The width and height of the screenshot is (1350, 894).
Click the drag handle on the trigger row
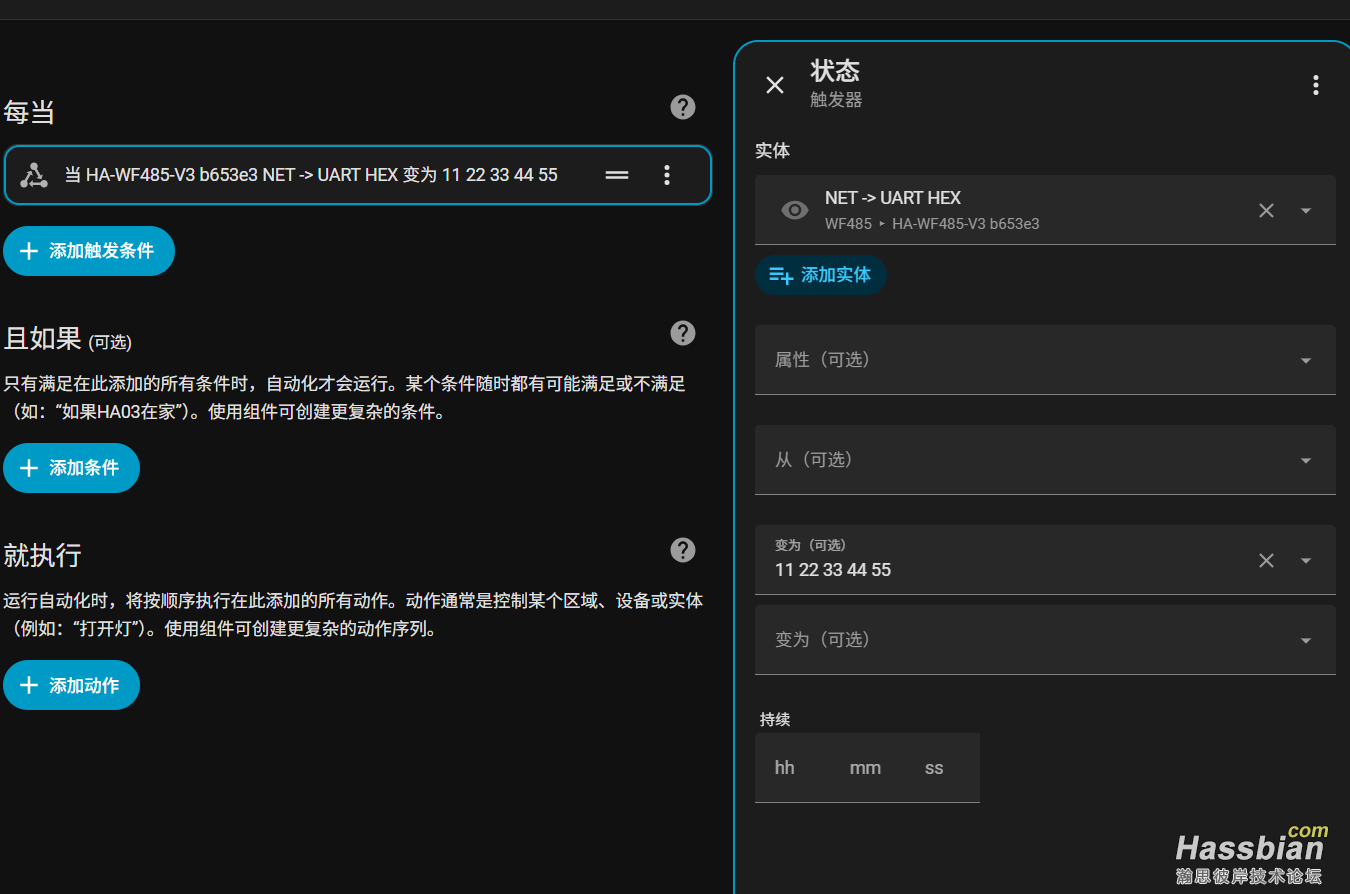tap(617, 175)
